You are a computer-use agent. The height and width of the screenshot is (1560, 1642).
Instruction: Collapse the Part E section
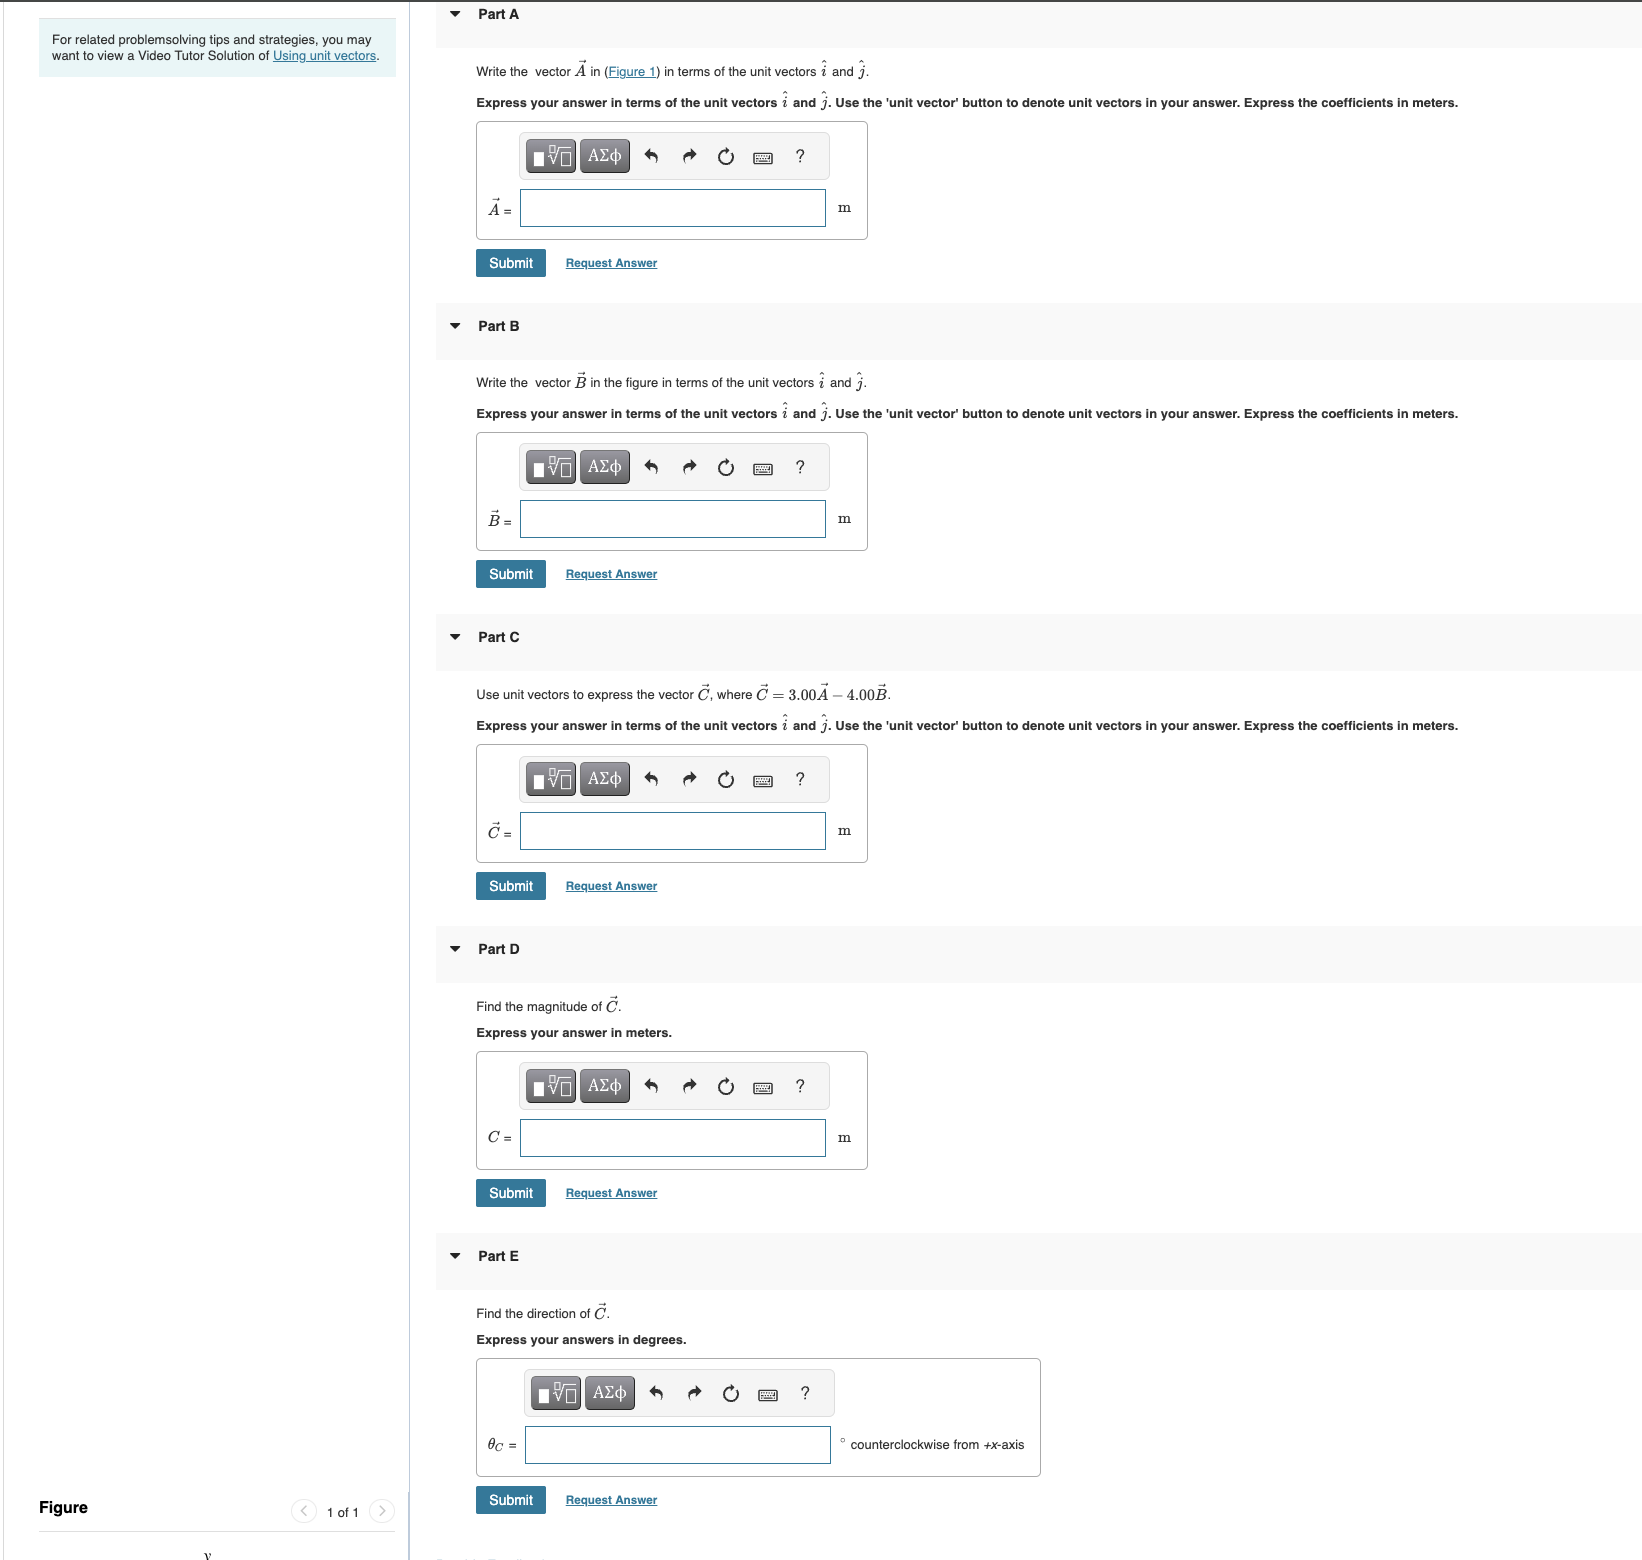455,1256
